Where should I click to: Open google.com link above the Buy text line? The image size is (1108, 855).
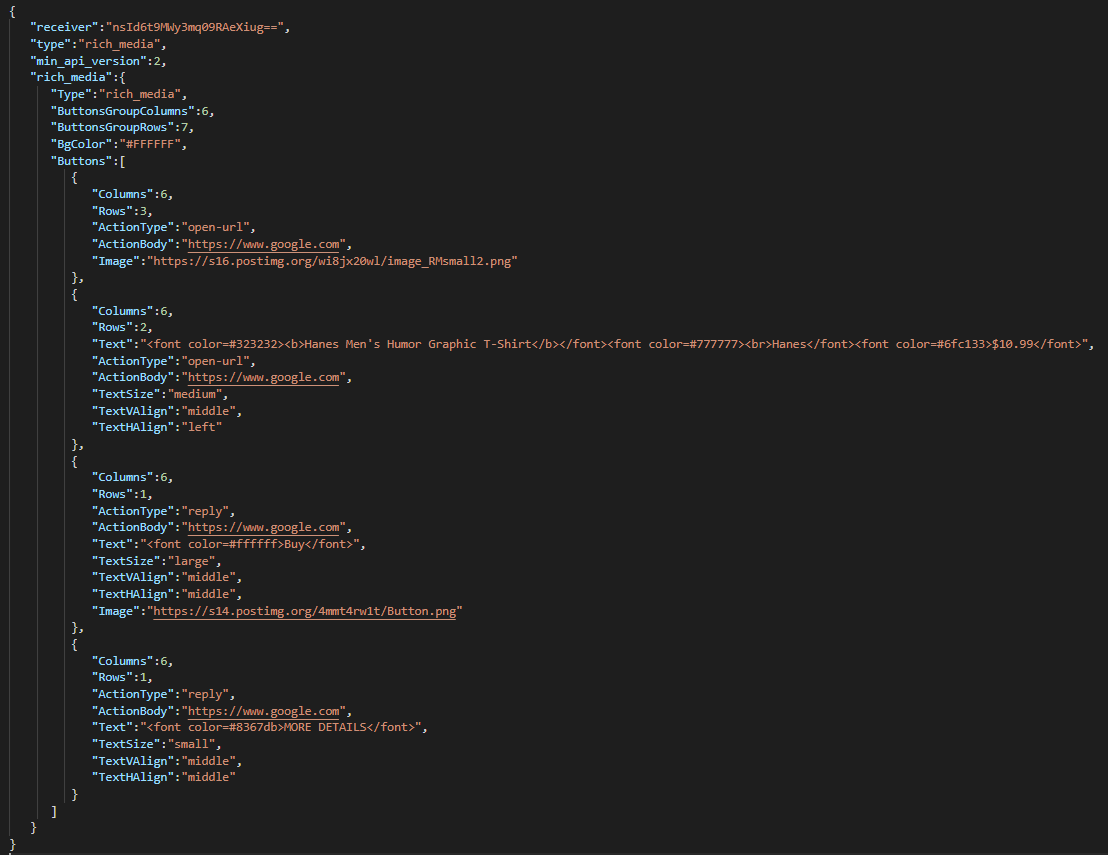coord(264,527)
